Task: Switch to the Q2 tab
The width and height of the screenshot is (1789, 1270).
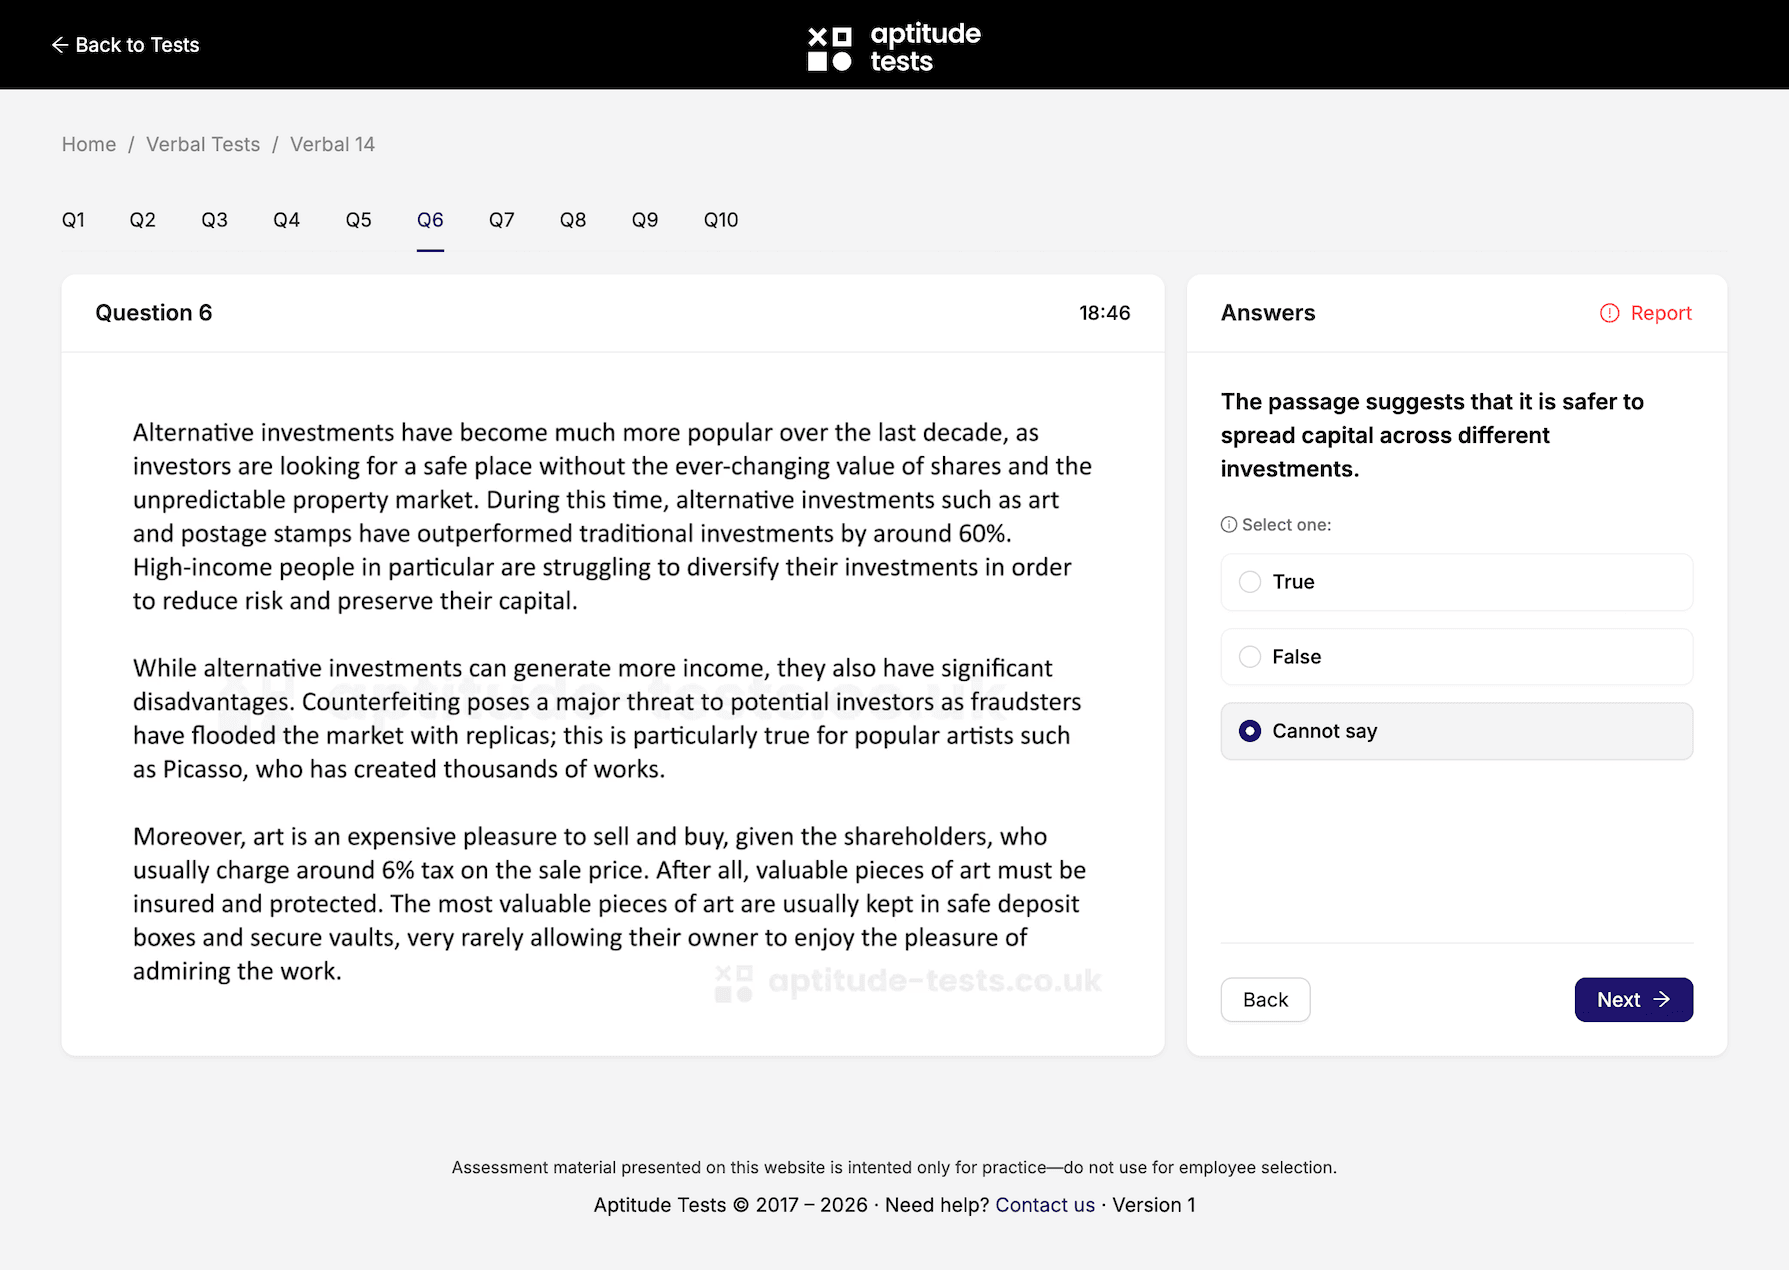Action: click(x=142, y=220)
